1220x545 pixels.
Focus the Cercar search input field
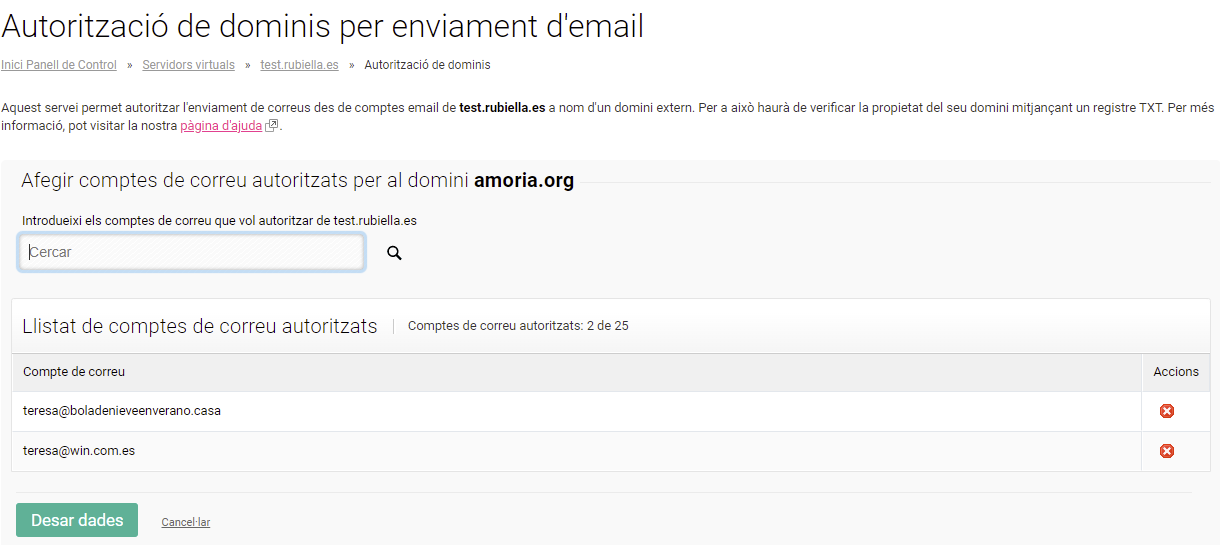(x=191, y=253)
